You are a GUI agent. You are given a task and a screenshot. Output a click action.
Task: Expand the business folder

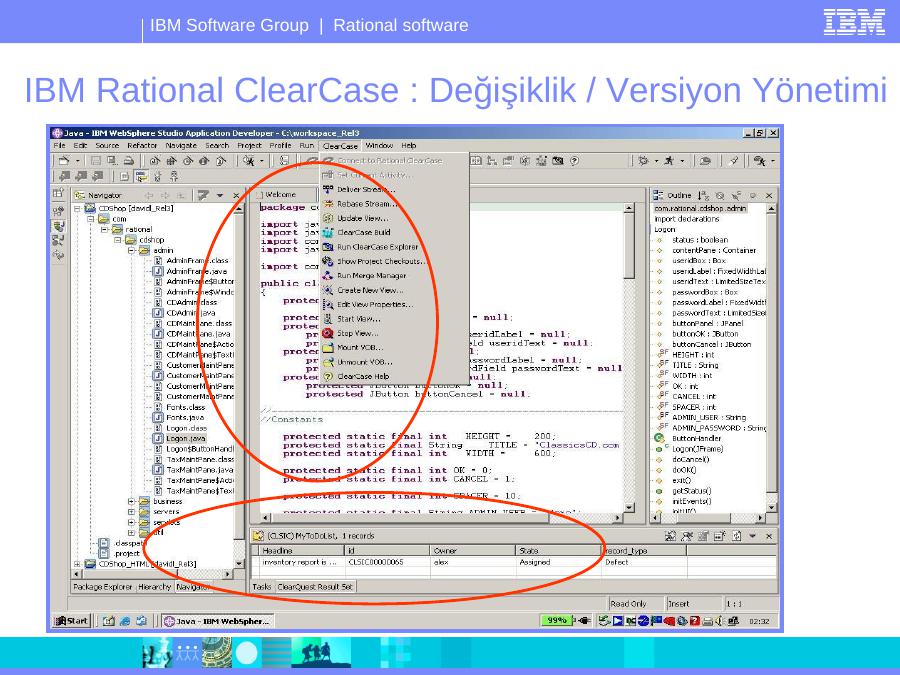coord(131,501)
